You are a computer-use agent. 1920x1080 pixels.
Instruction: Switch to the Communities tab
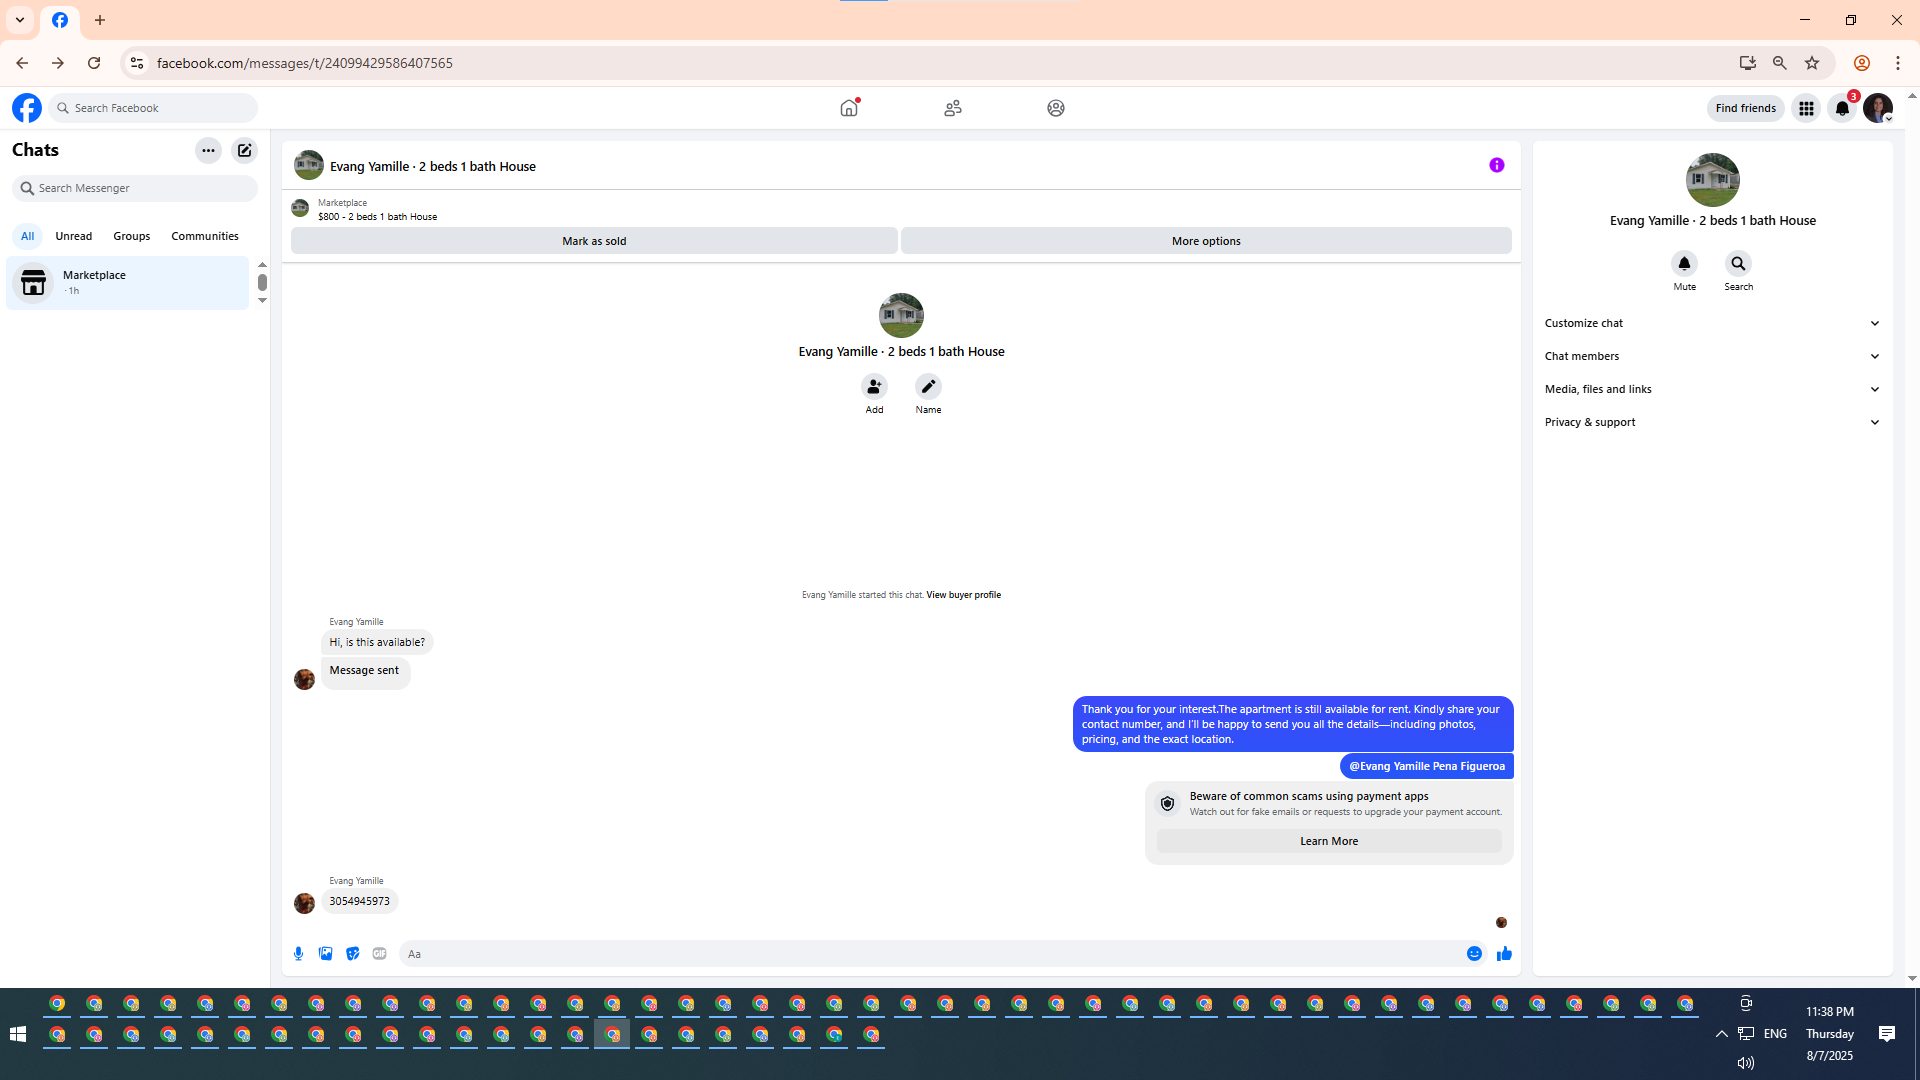(x=204, y=236)
